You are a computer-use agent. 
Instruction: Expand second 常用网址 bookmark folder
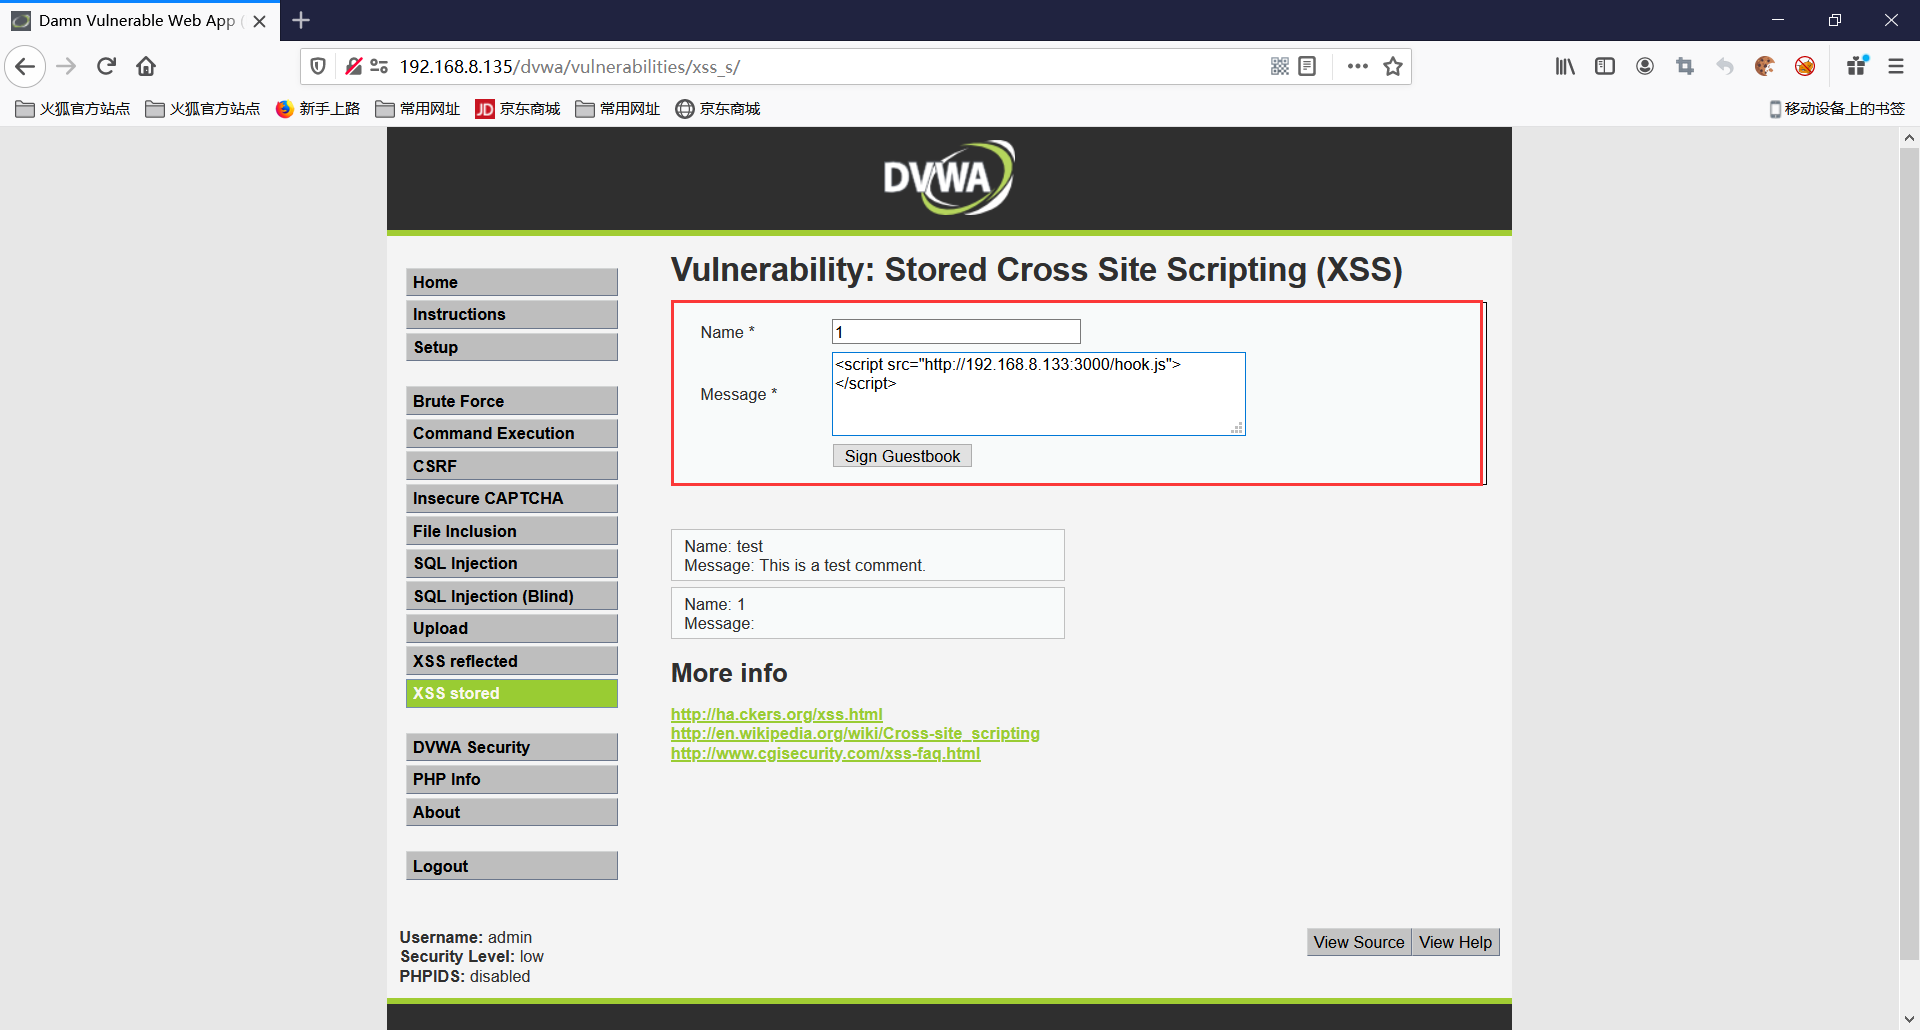[x=618, y=108]
